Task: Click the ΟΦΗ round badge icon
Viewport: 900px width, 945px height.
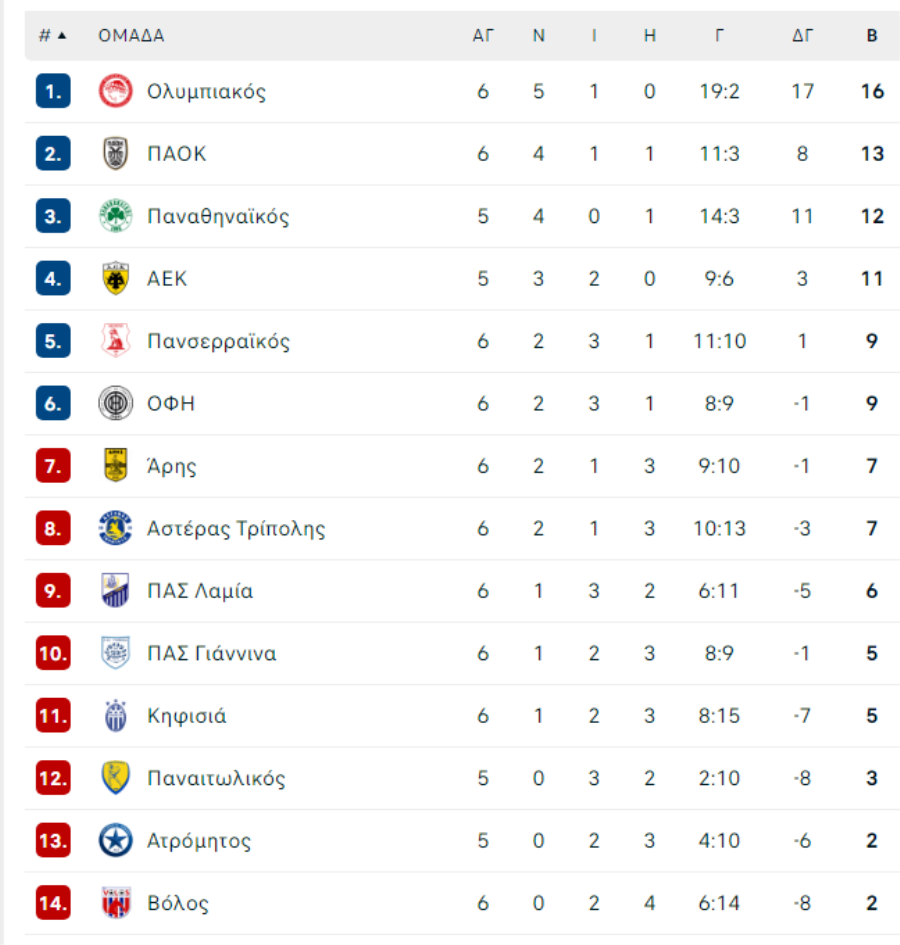Action: point(116,404)
